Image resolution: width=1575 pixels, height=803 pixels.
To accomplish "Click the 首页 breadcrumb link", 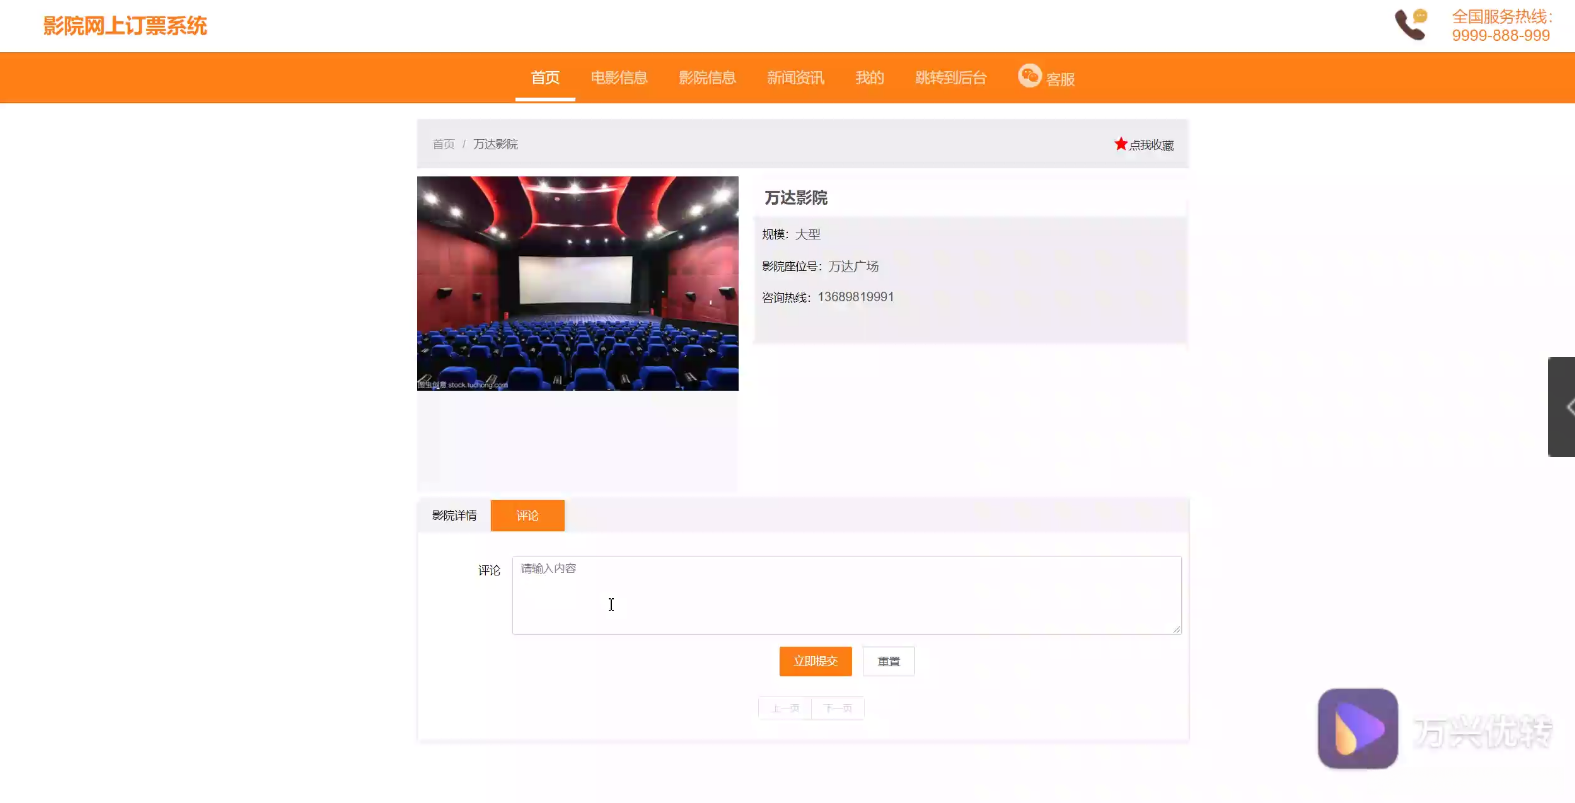I will pos(444,144).
